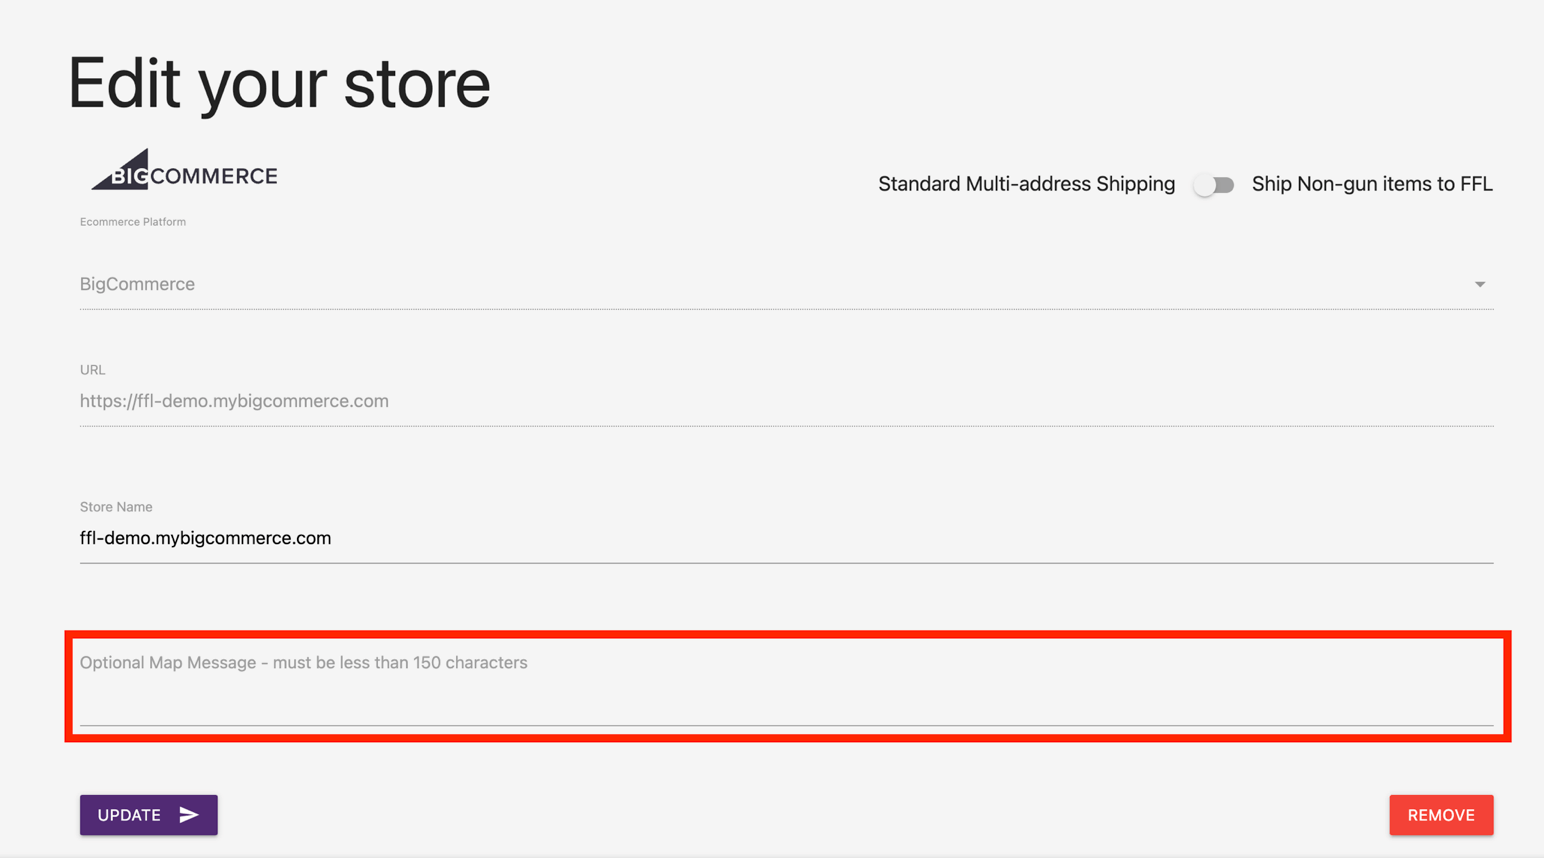1544x858 pixels.
Task: Click the "Ship Non-gun items to FFL" label
Action: pyautogui.click(x=1372, y=184)
